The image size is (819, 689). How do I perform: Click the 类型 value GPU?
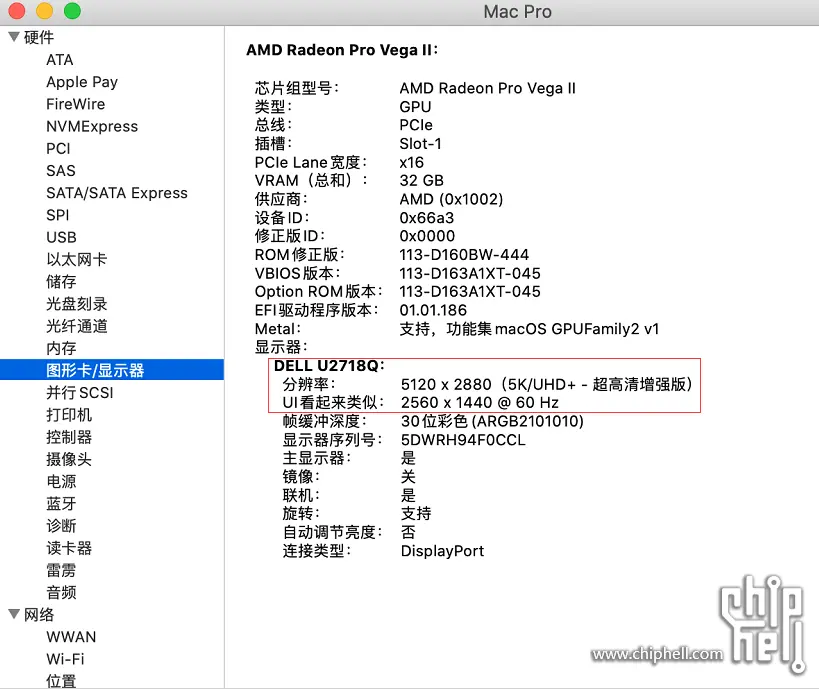pyautogui.click(x=415, y=107)
